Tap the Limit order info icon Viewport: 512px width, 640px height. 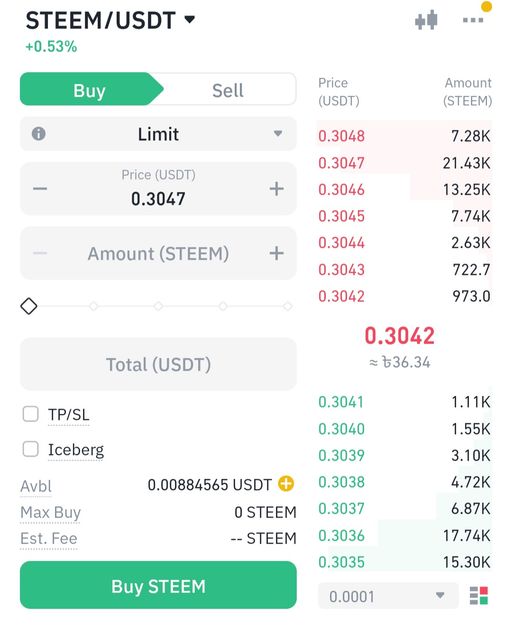pyautogui.click(x=39, y=133)
